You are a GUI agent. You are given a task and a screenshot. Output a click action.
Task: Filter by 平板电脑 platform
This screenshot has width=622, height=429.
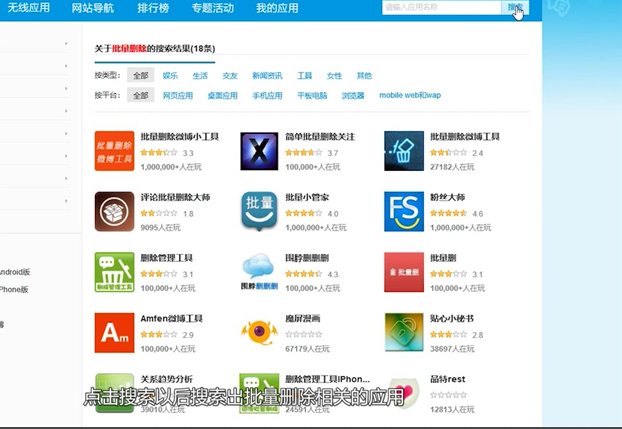tap(312, 95)
